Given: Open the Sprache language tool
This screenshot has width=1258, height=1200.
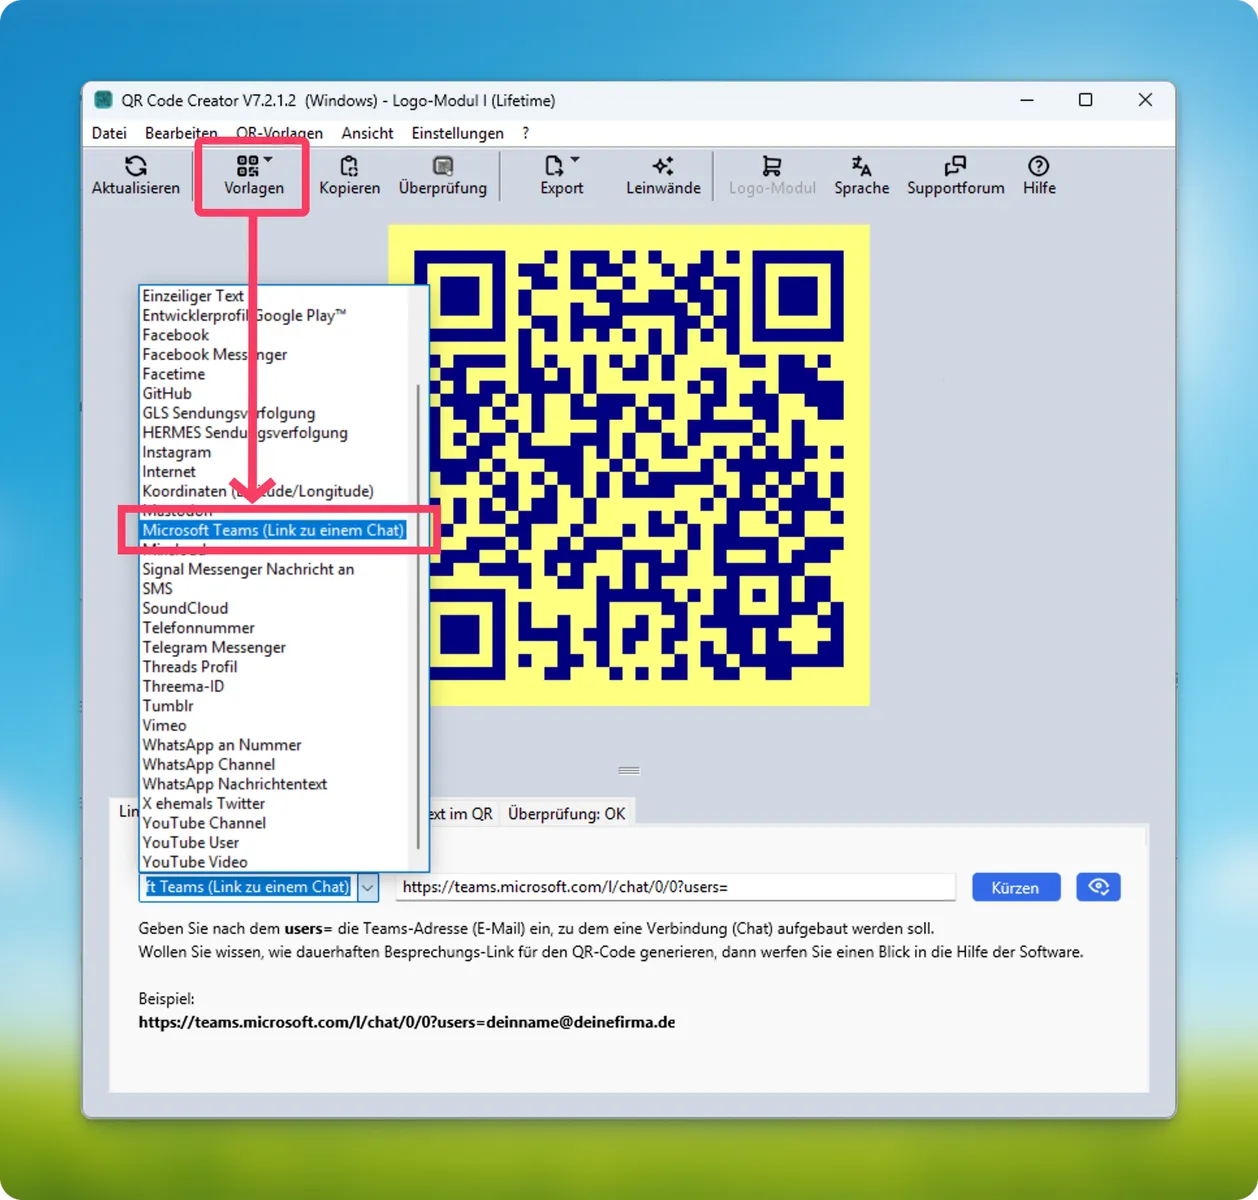Looking at the screenshot, I should (x=861, y=175).
